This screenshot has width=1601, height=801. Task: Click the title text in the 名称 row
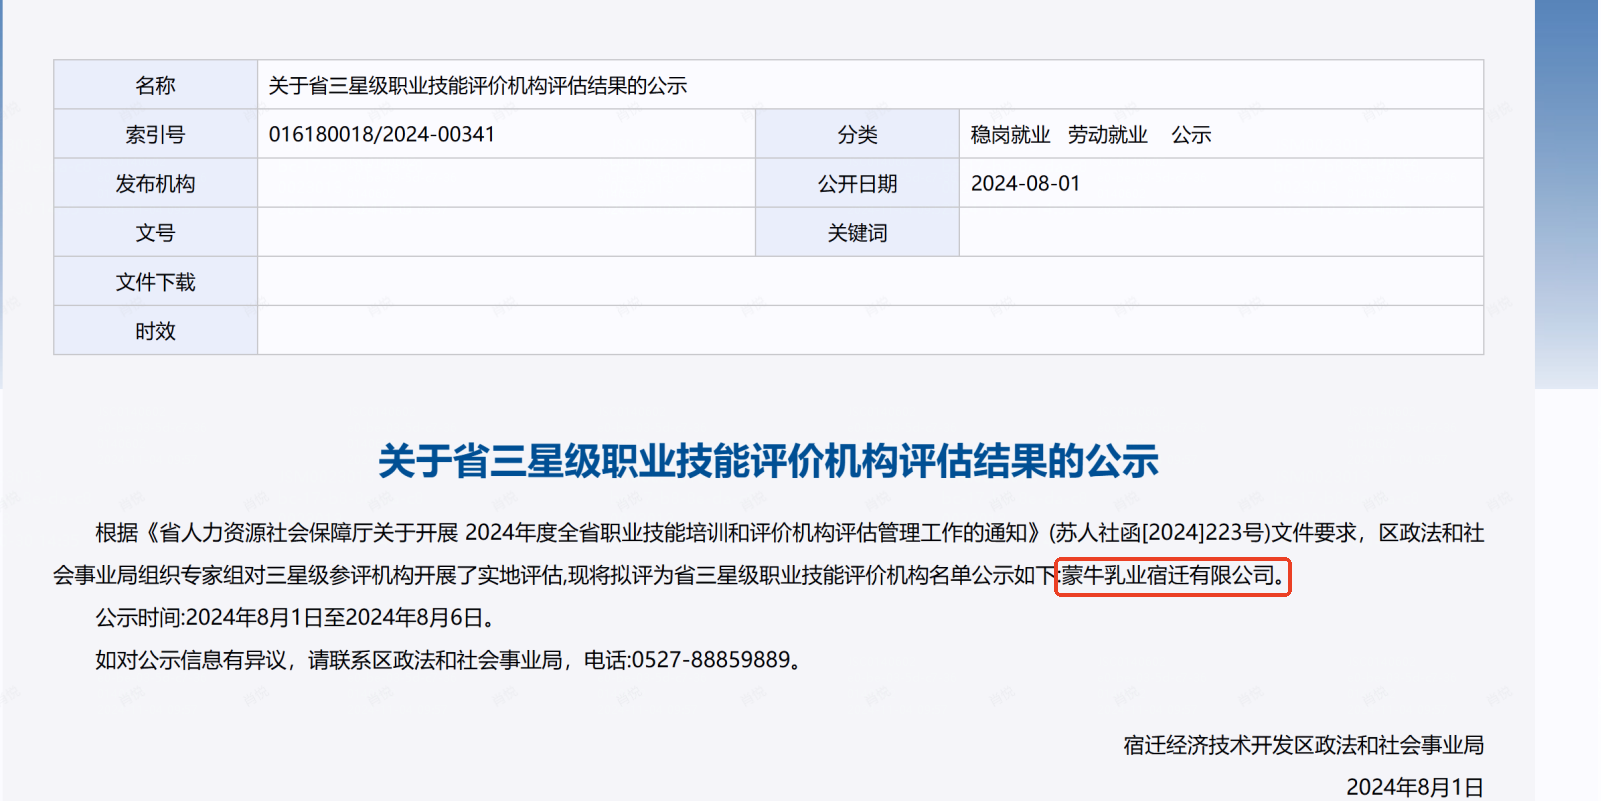478,86
